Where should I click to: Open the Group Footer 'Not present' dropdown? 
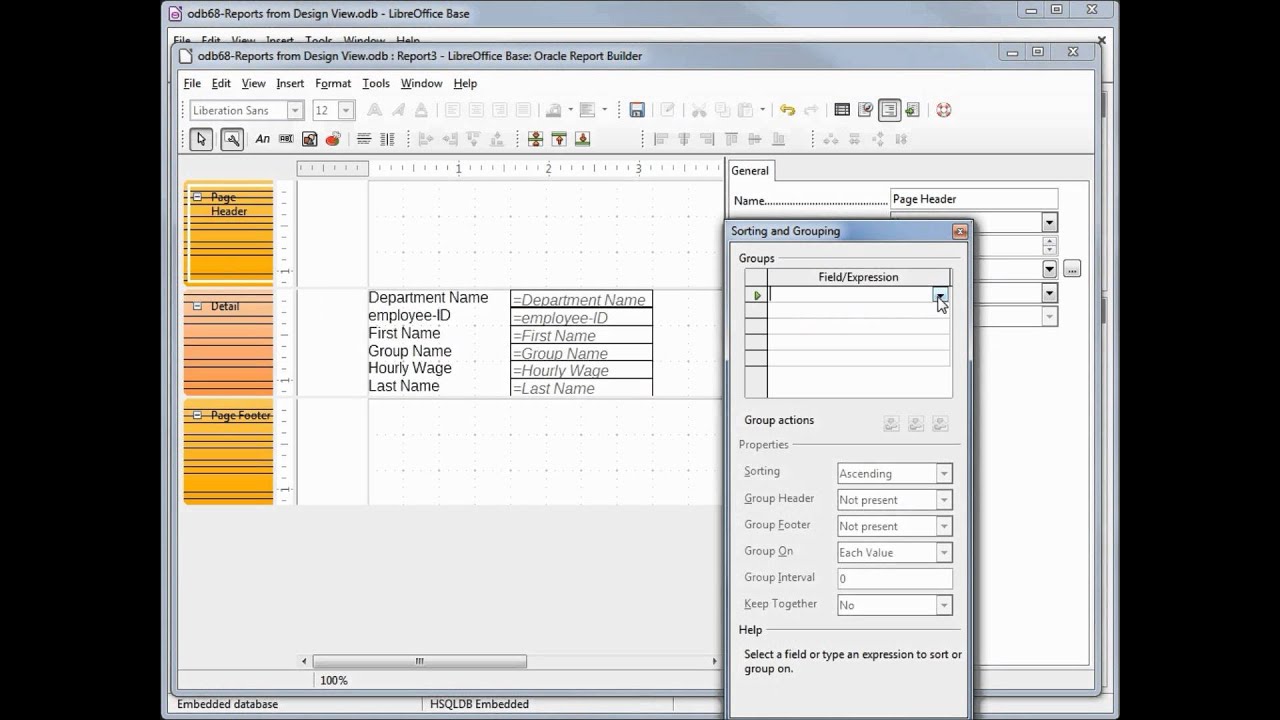(943, 526)
